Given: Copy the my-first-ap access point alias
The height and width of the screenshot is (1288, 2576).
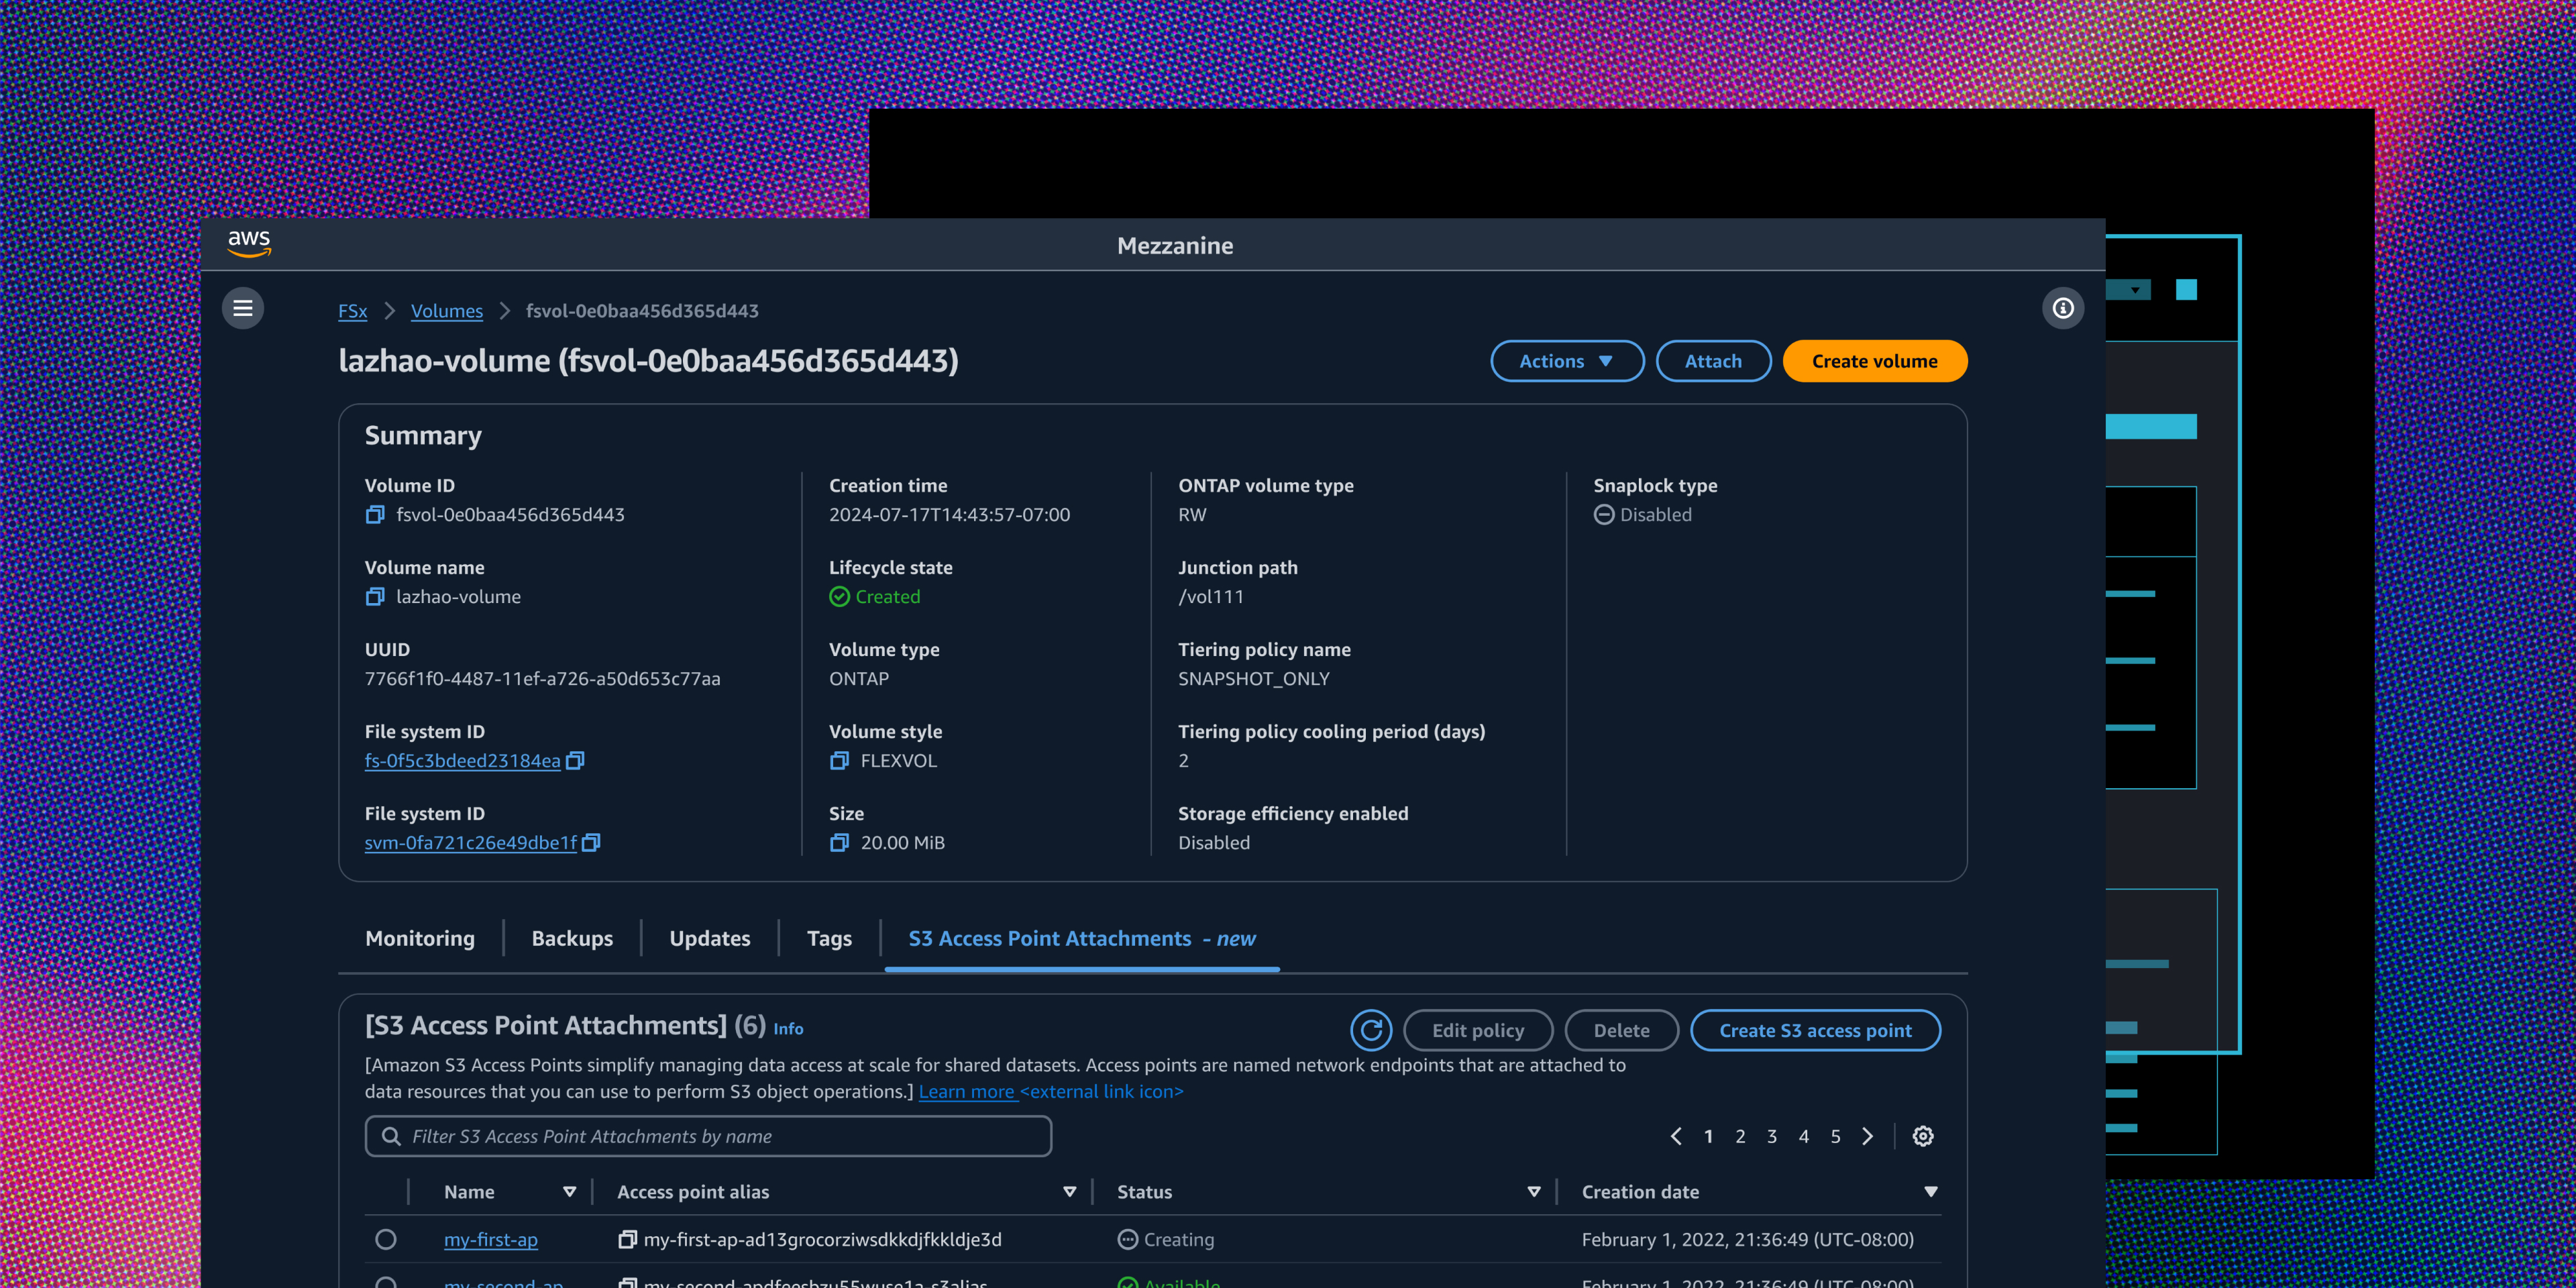Looking at the screenshot, I should click(x=627, y=1239).
